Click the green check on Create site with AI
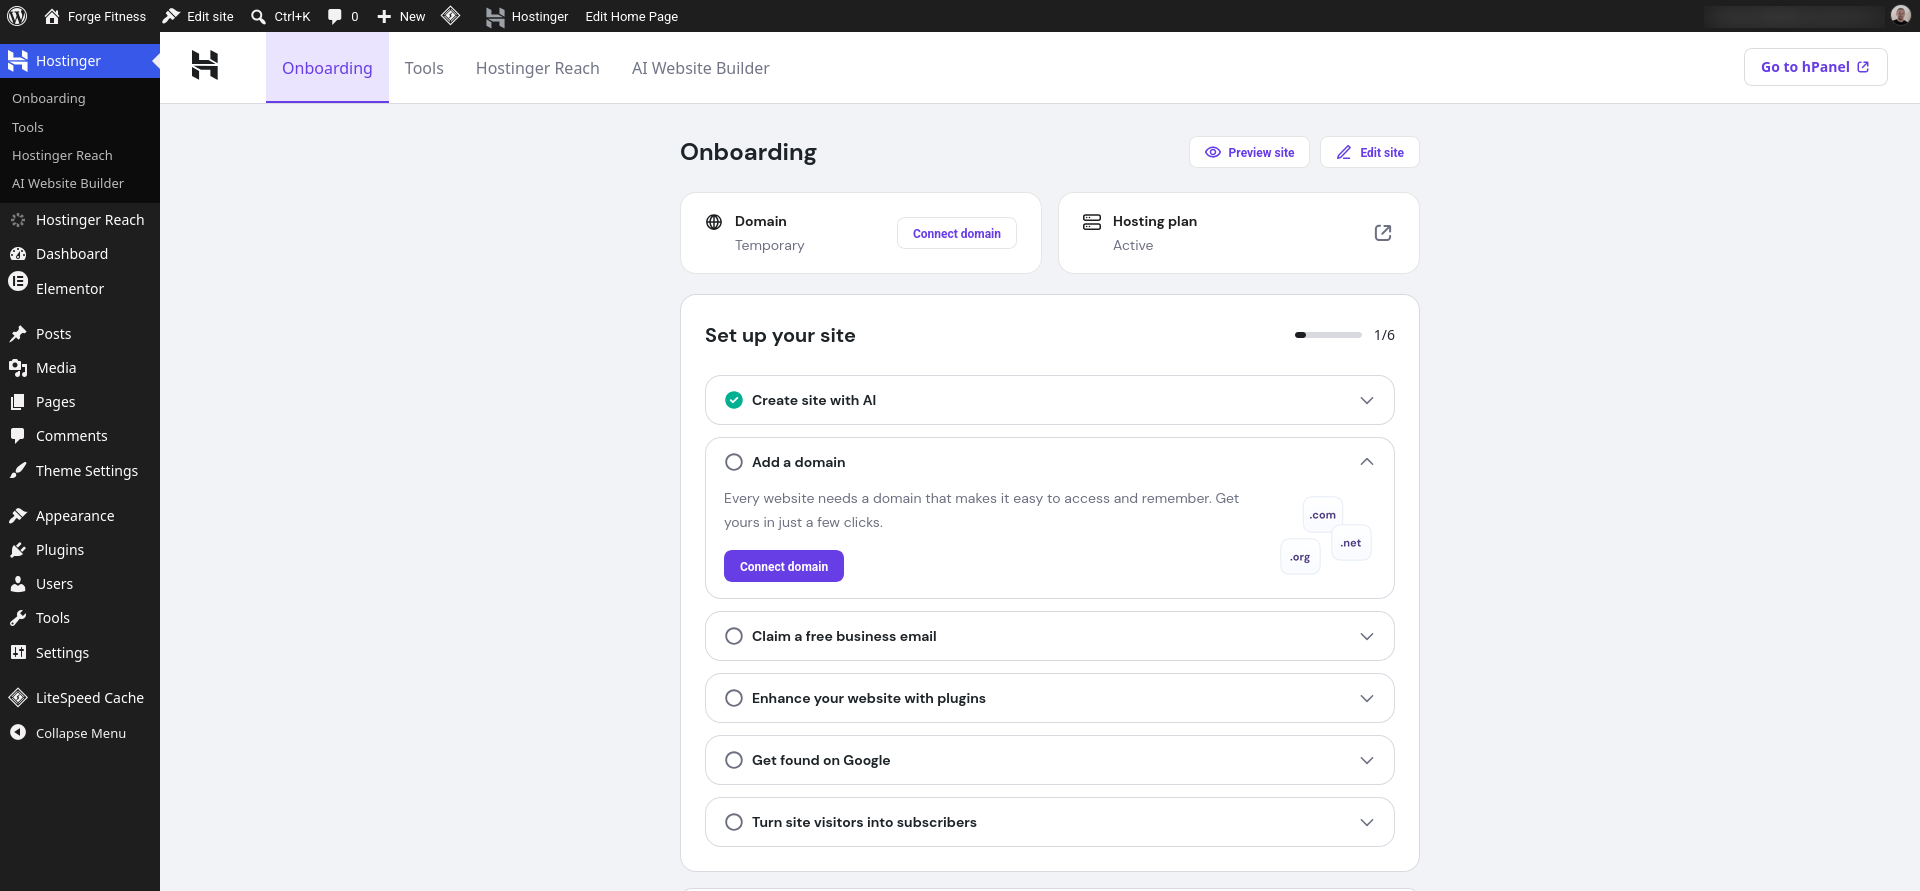 734,400
